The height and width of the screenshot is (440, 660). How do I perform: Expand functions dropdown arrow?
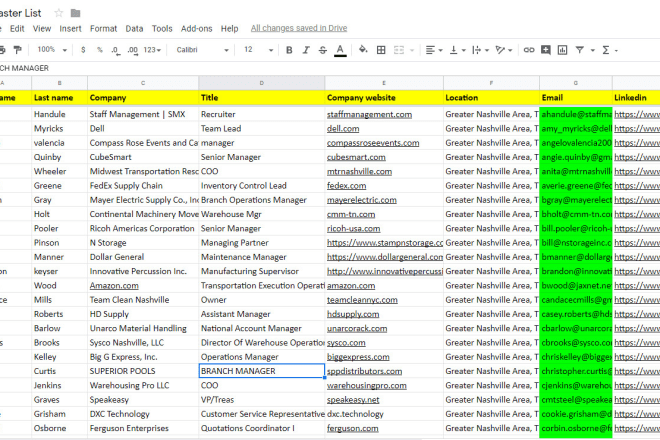(x=616, y=51)
